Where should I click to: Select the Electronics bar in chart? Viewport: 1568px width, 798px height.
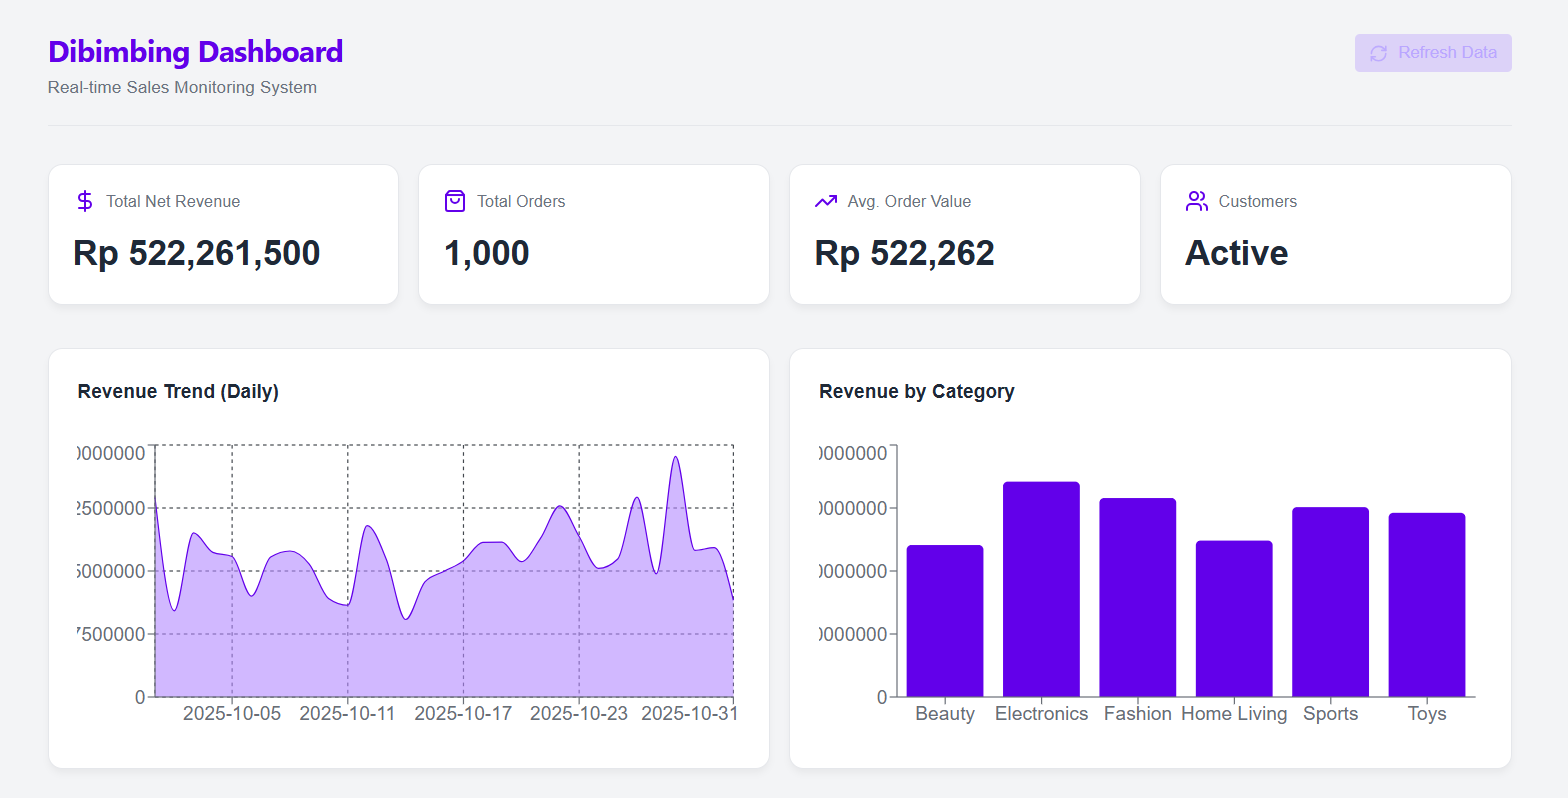pos(1041,589)
